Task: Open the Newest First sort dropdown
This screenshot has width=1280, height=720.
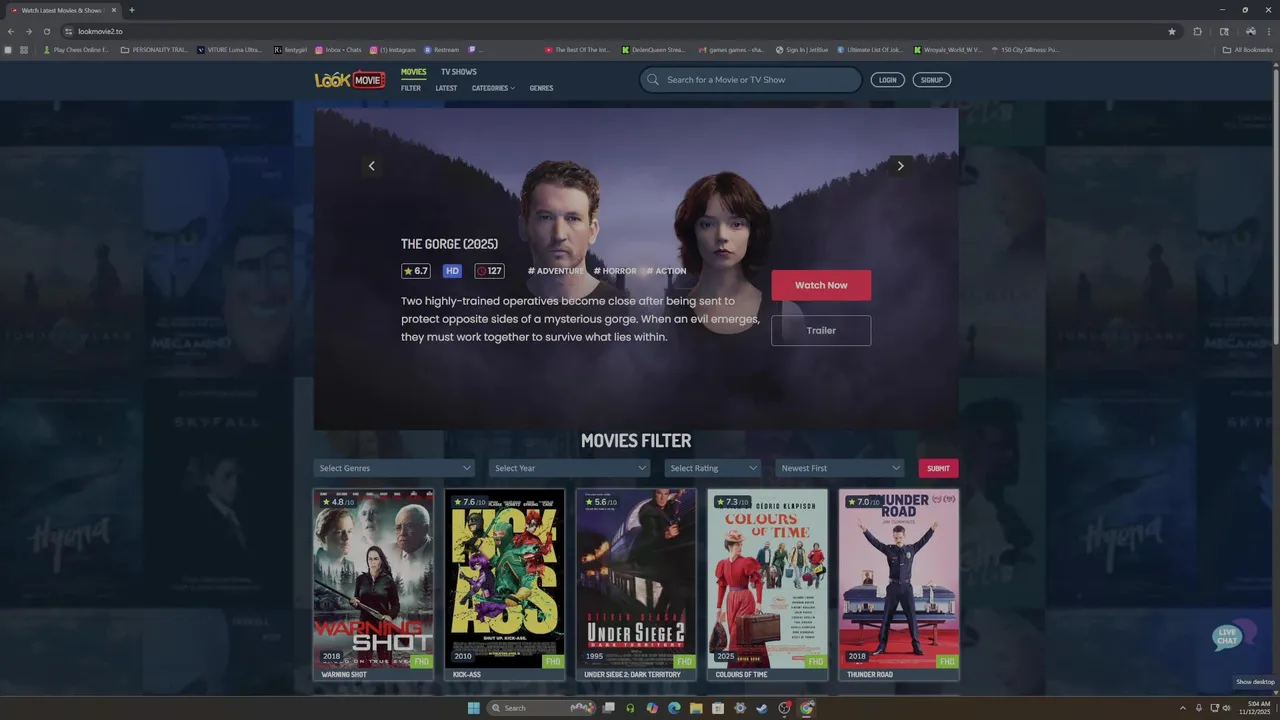Action: tap(840, 468)
